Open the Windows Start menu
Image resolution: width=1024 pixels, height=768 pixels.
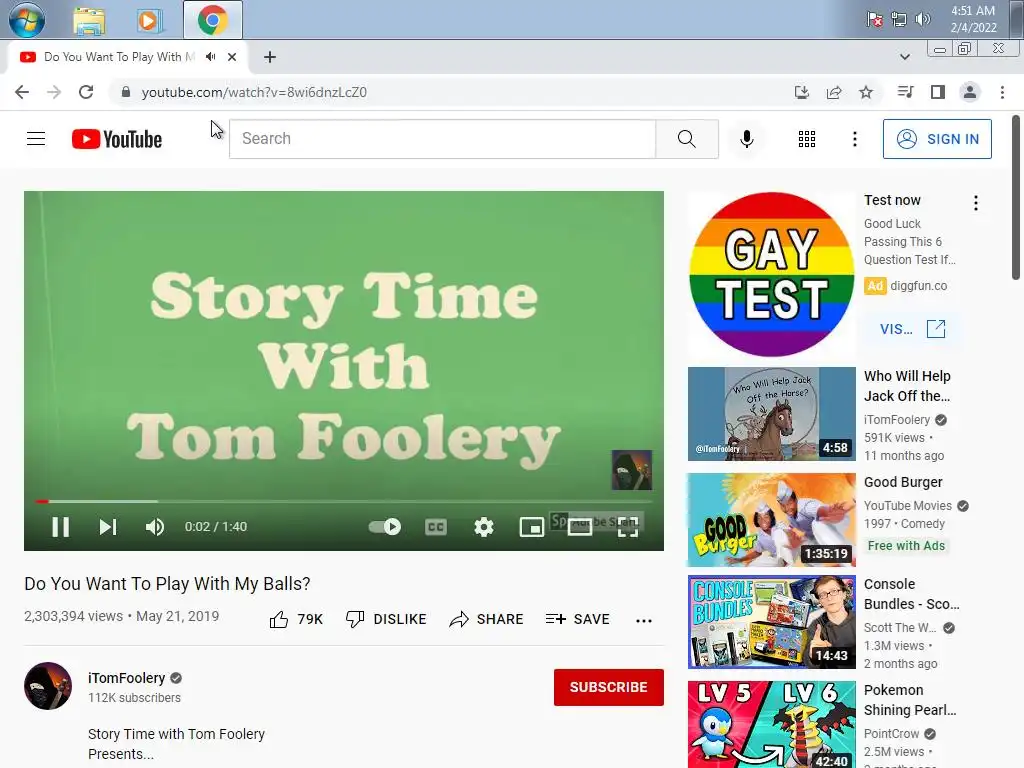27,20
